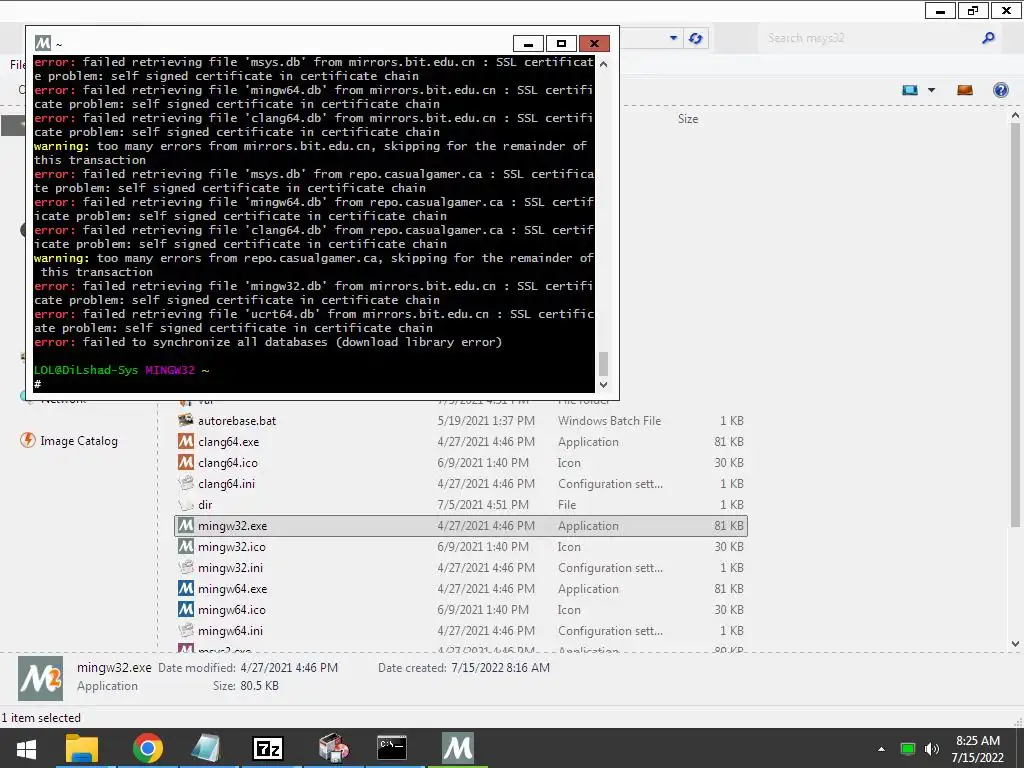The height and width of the screenshot is (768, 1024).
Task: Open Image Catalog in navigation pane
Action: [x=79, y=441]
